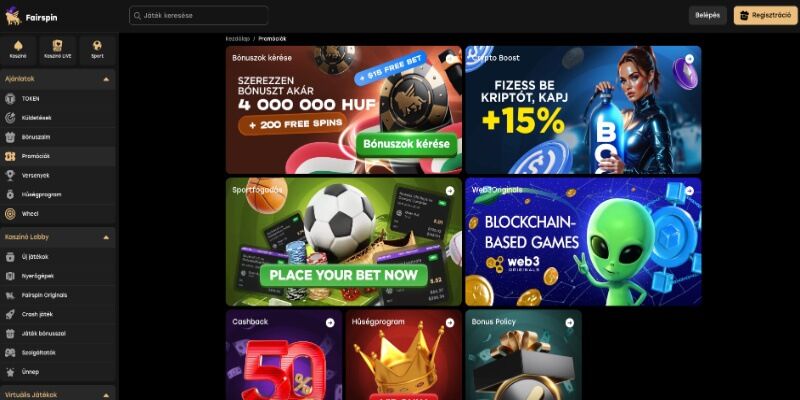Screen dimensions: 800x400
Task: Collapse the Kaszinó Lobby section
Action: [106, 237]
